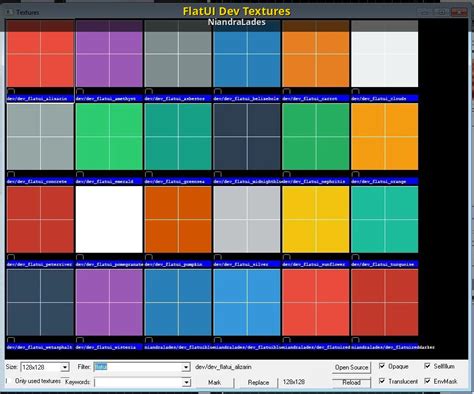Click the dev/dev_flatui_orange name label
This screenshot has width=474, height=394.
point(385,181)
